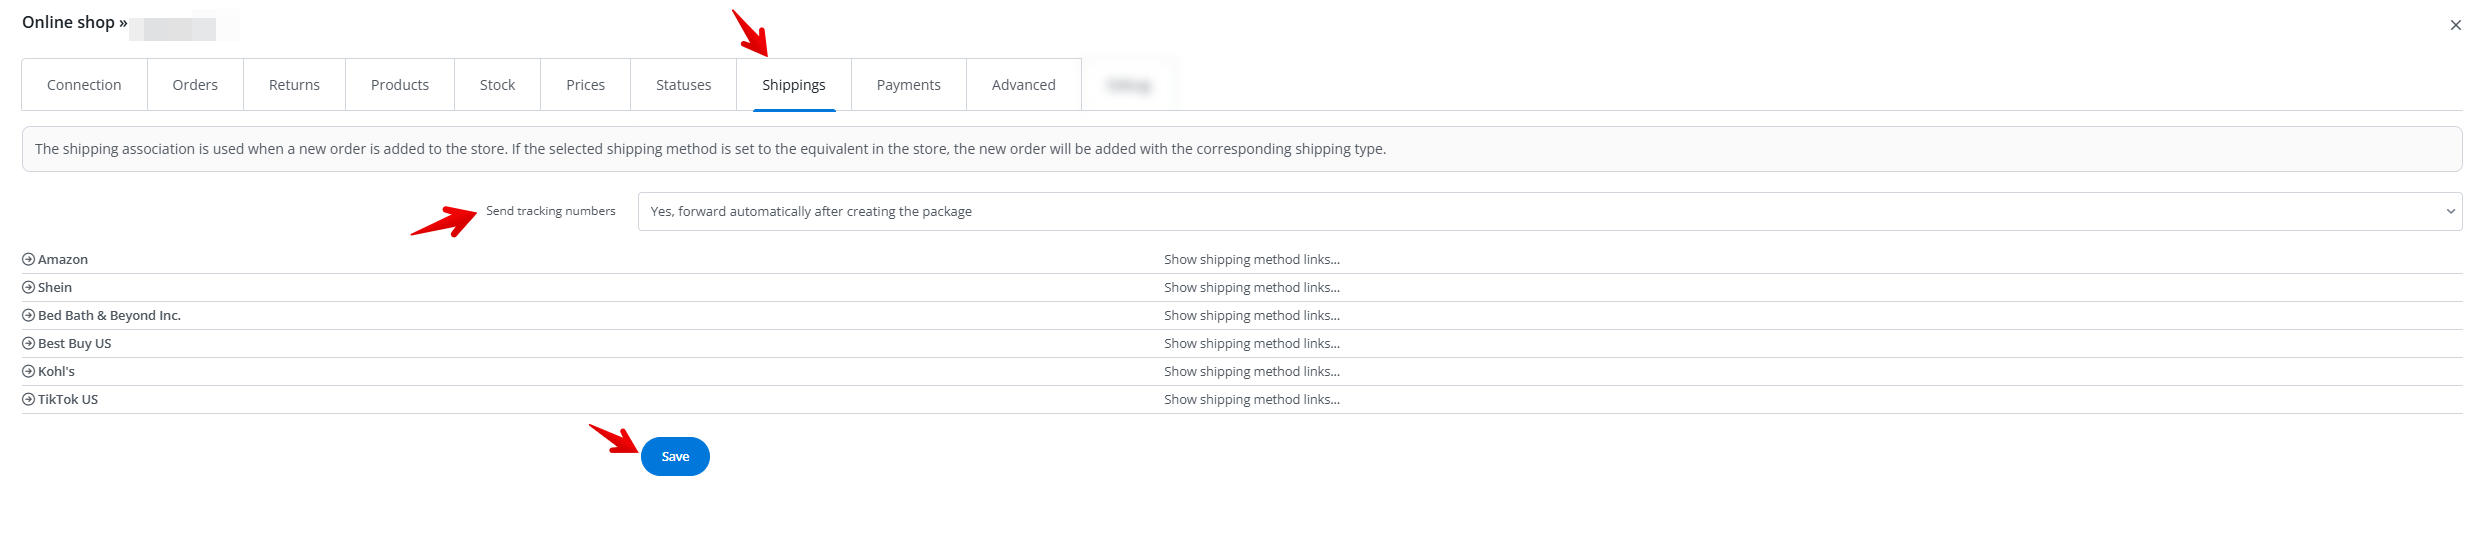Show shipping method links for TikTok US
Viewport: 2483px width, 546px height.
coord(1251,399)
